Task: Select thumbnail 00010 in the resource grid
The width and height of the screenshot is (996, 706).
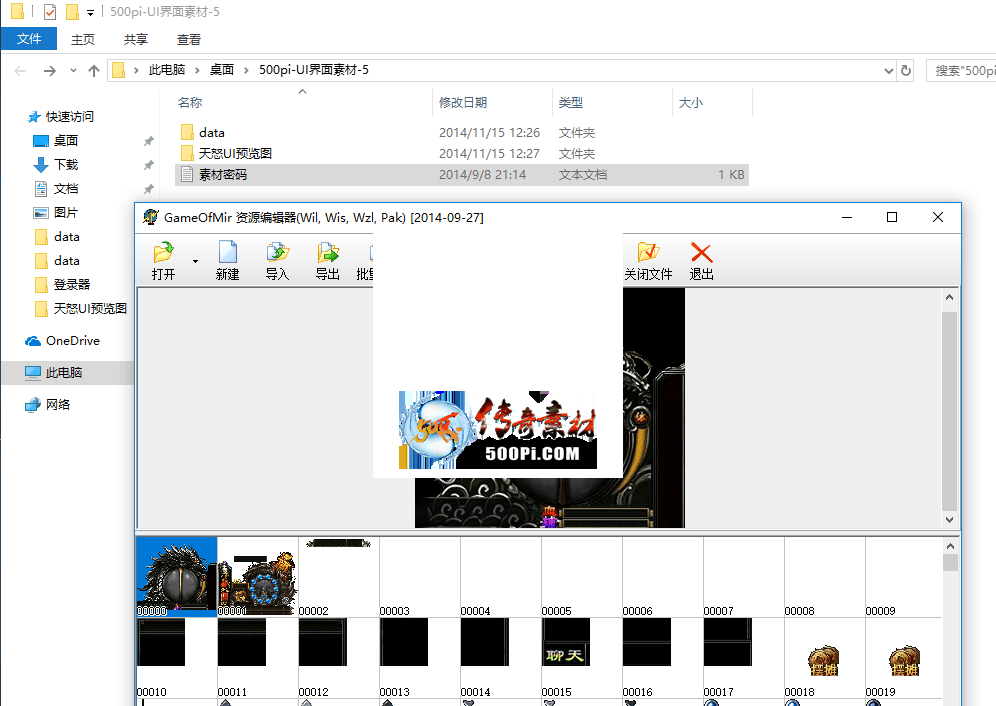Action: [177, 658]
